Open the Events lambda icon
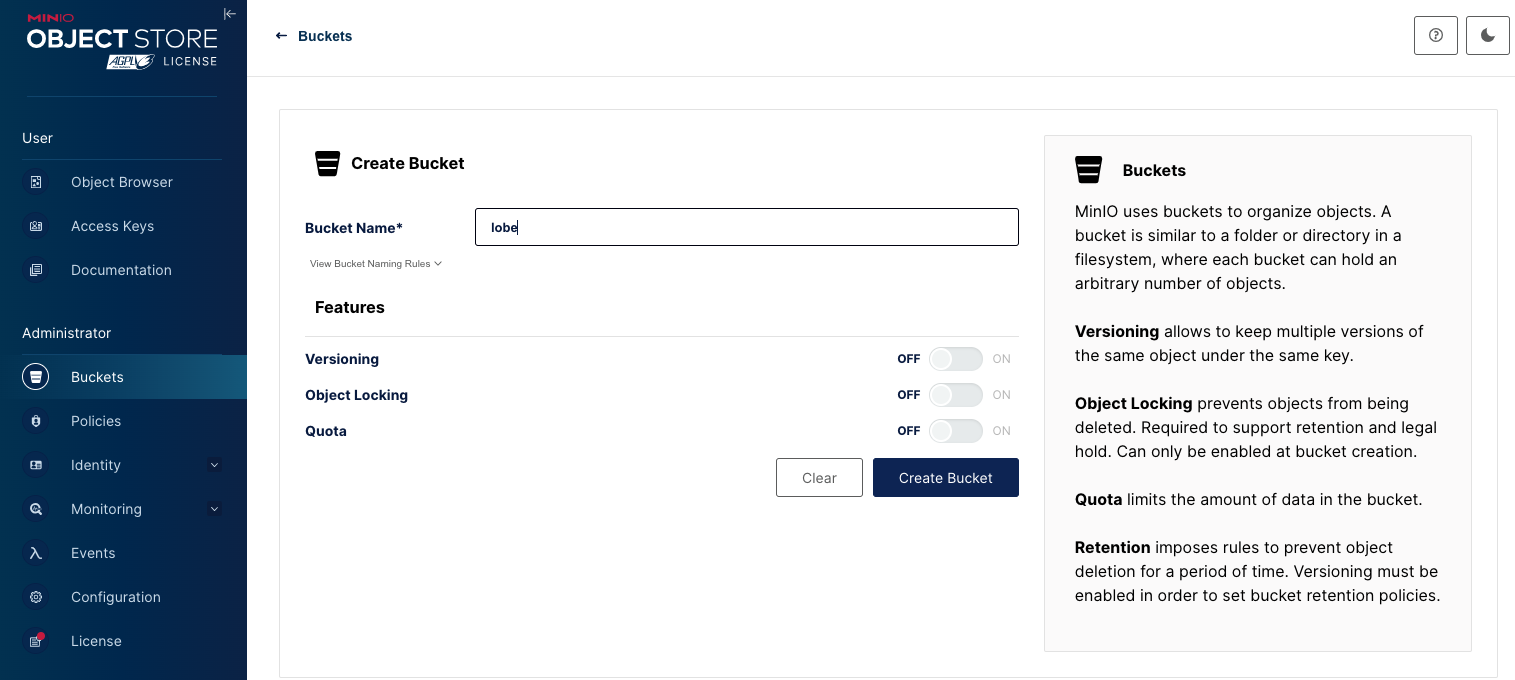The image size is (1515, 680). pyautogui.click(x=36, y=553)
